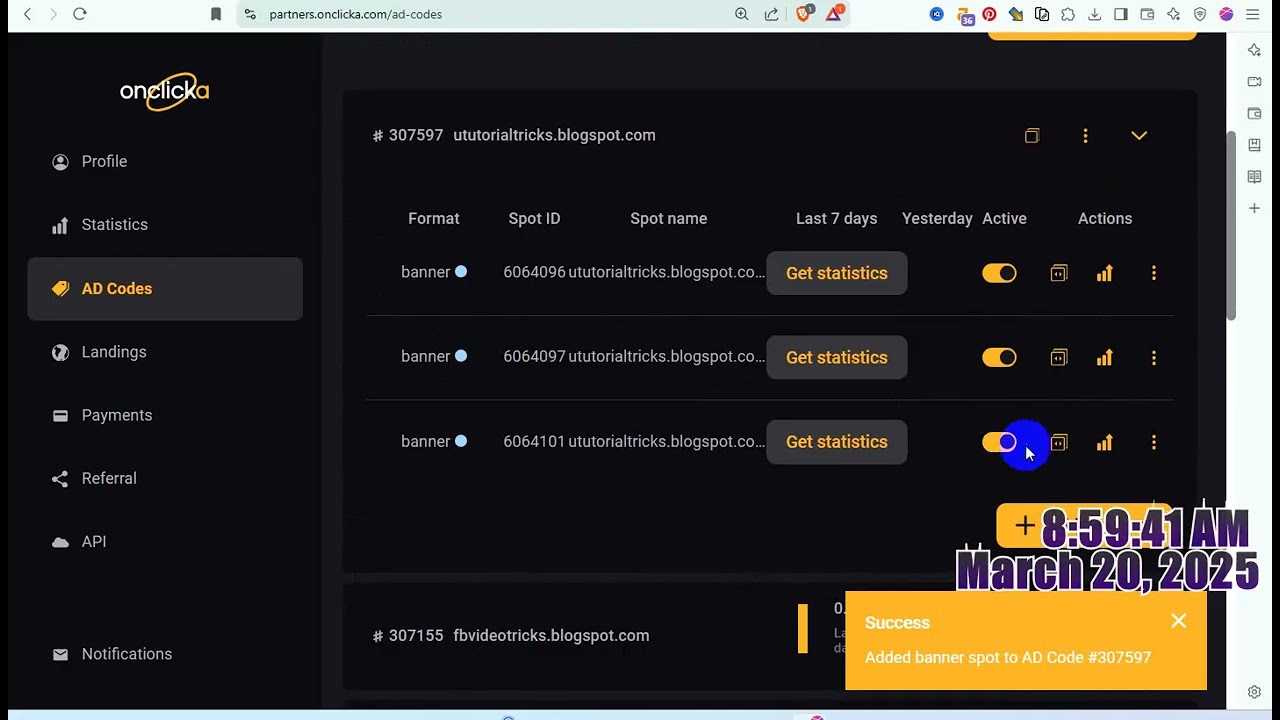Open the extensions puzzle icon
The height and width of the screenshot is (720, 1280).
(1068, 14)
